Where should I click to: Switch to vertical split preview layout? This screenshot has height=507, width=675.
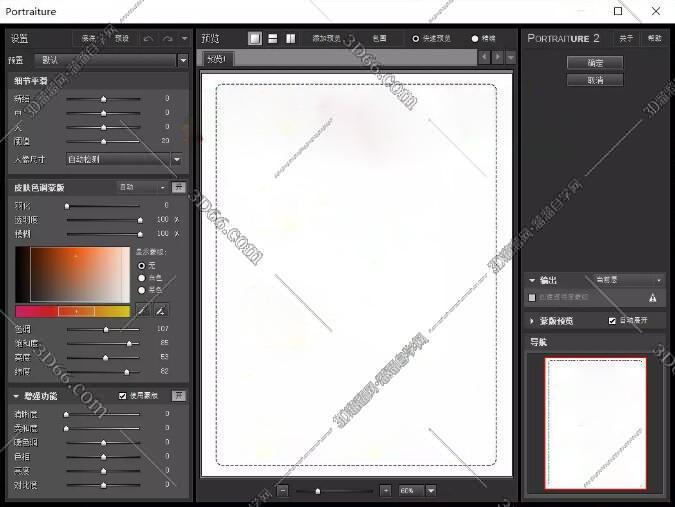[291, 38]
